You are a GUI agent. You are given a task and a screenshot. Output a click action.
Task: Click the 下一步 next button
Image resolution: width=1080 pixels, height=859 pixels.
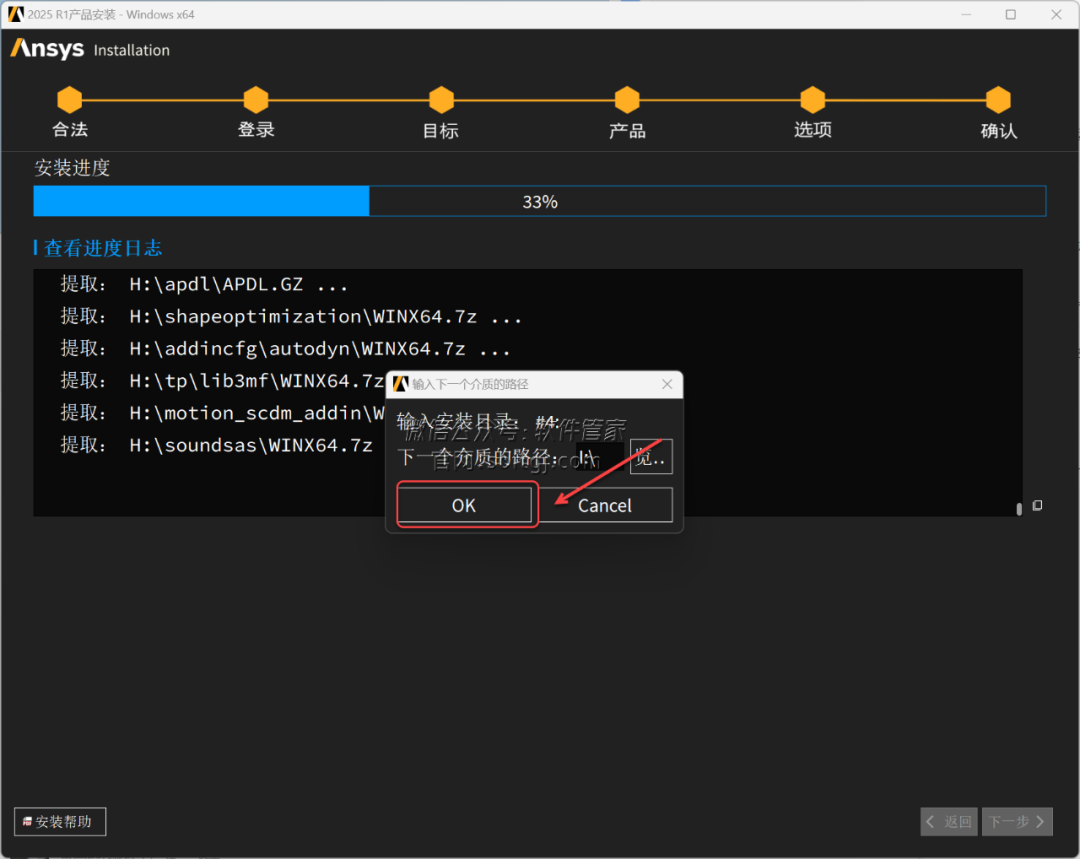(1017, 821)
